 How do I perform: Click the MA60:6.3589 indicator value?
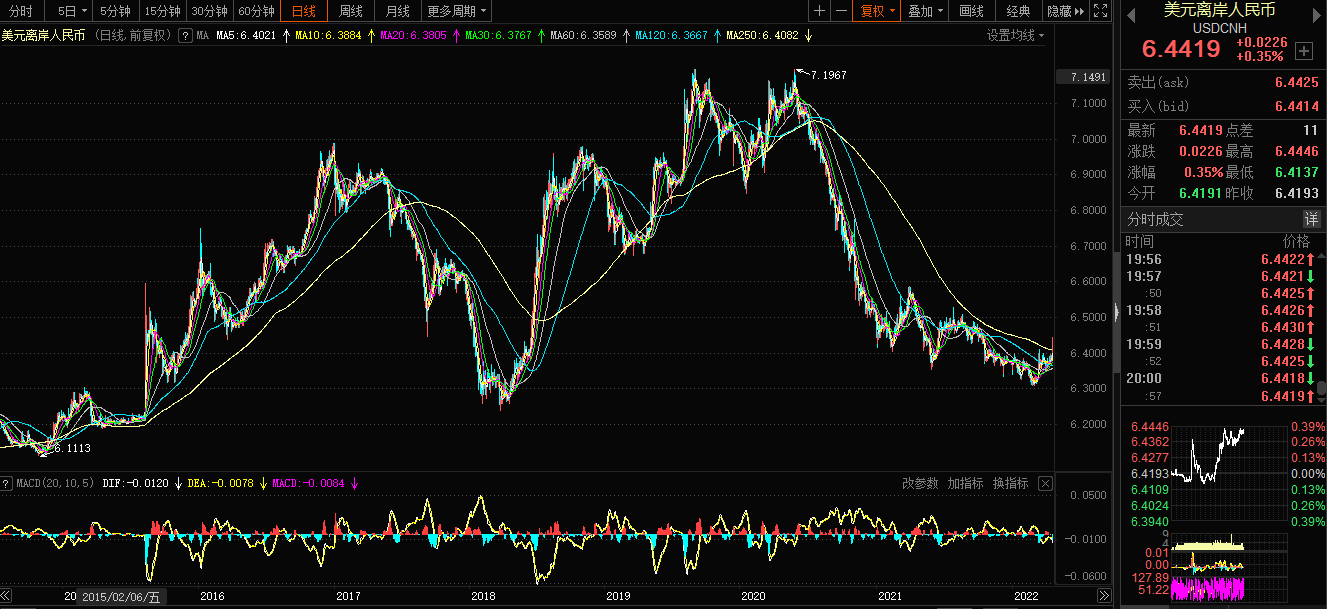[x=583, y=36]
